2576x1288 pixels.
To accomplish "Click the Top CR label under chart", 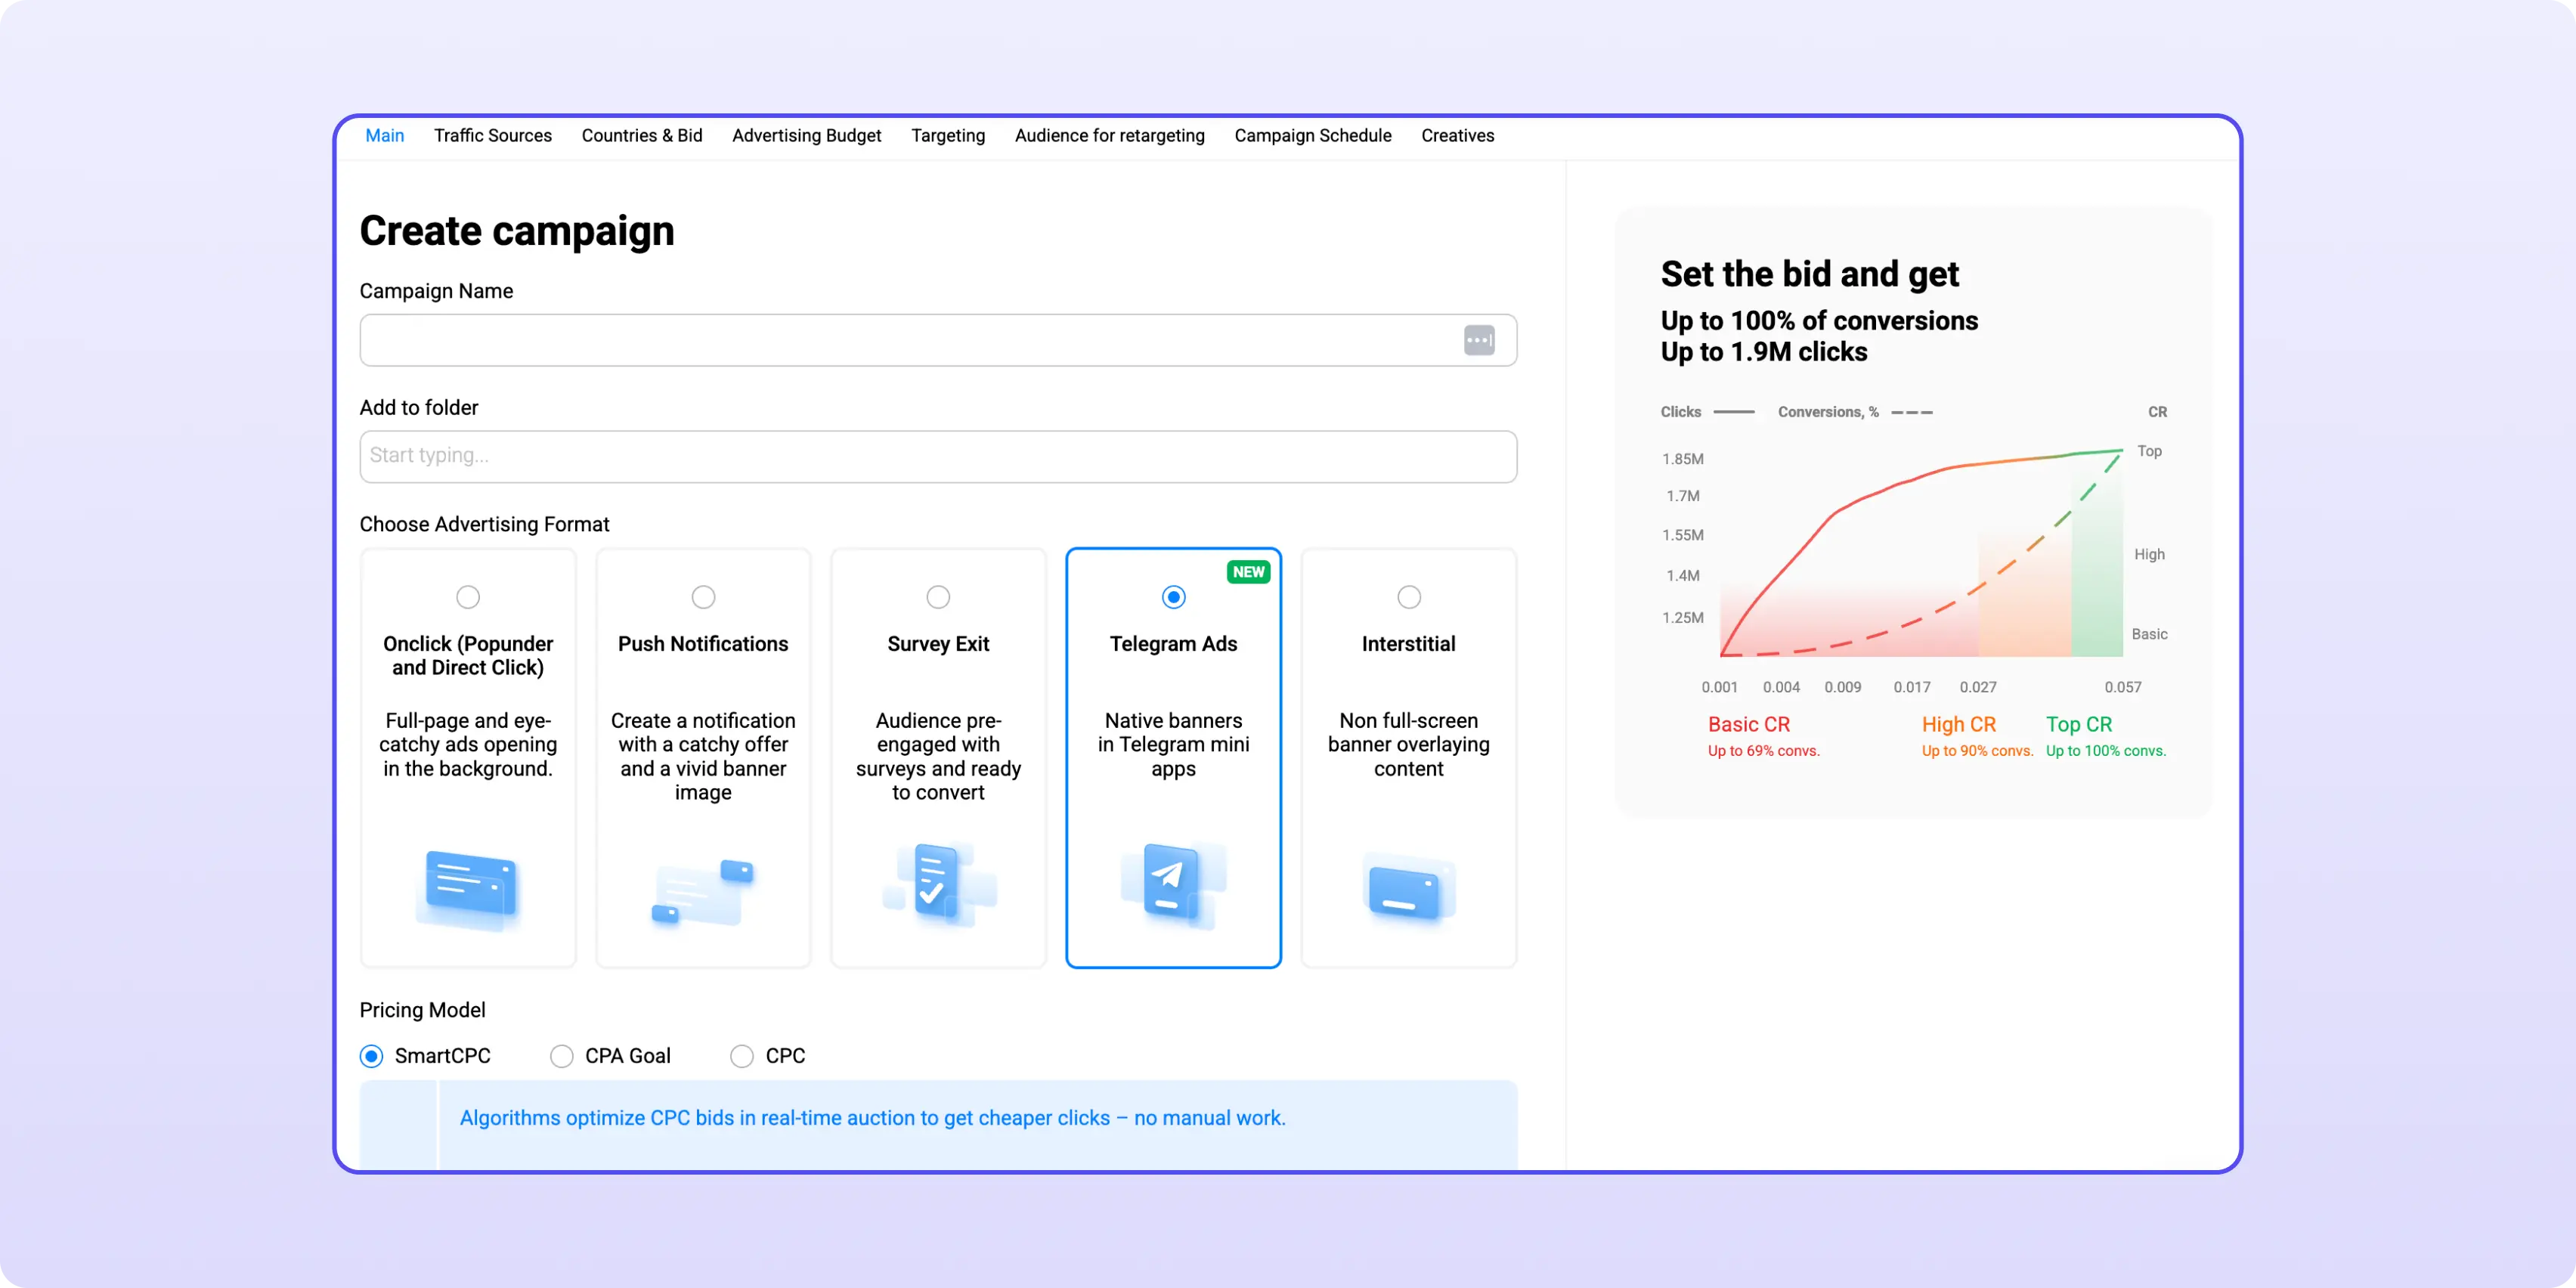I will (2078, 724).
